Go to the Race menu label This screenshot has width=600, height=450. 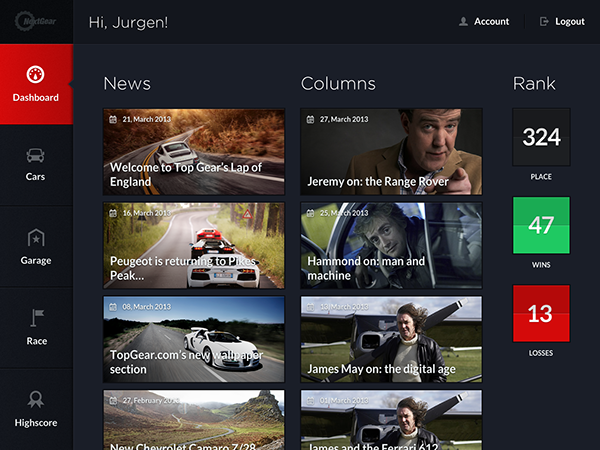click(37, 341)
